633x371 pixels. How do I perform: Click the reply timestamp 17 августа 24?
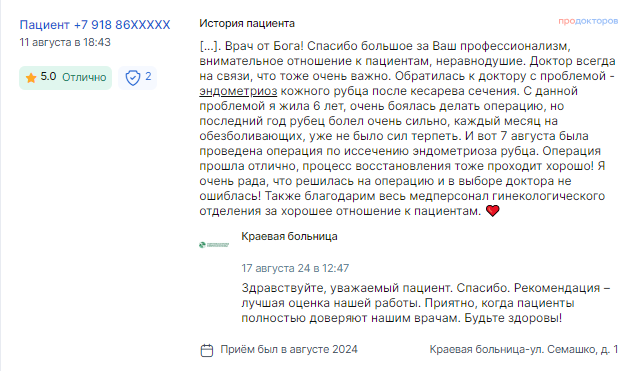pos(295,268)
